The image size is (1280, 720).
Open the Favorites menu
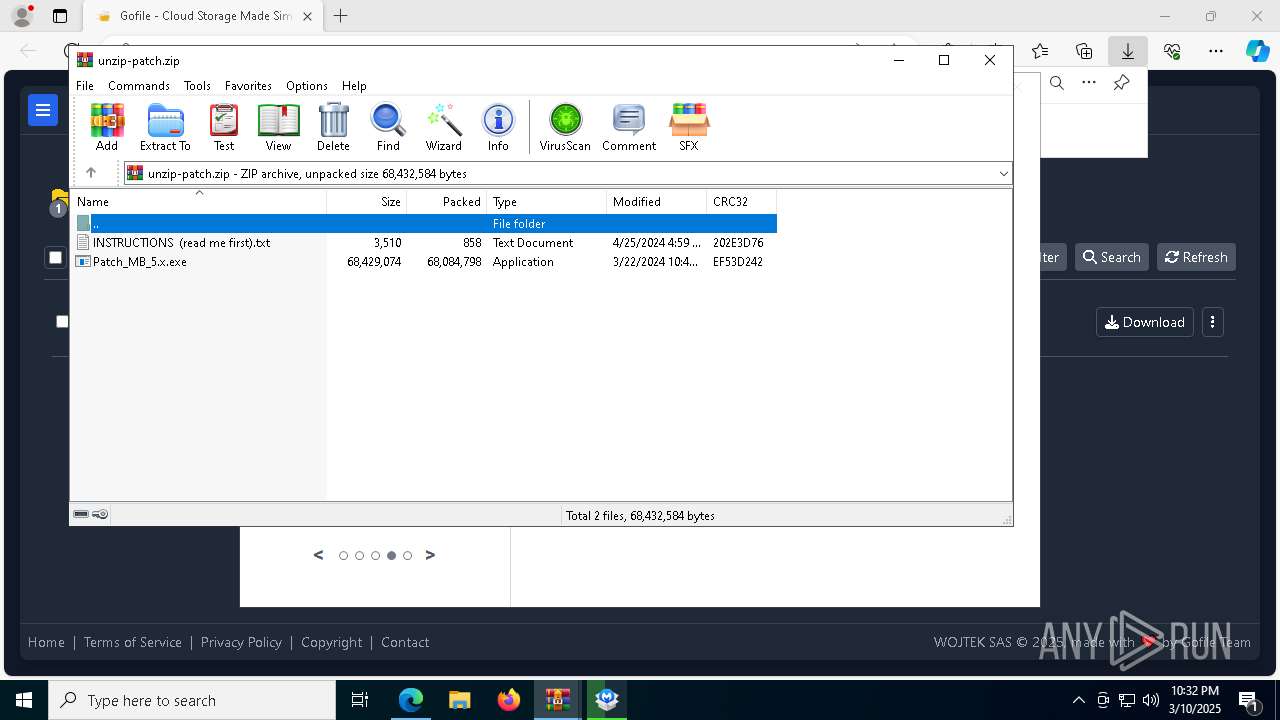[248, 86]
